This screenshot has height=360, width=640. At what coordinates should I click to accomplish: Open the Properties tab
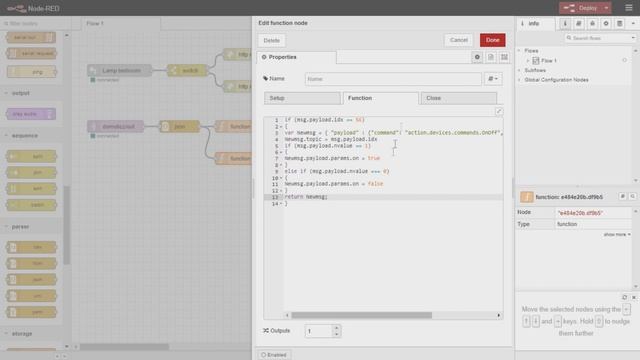click(297, 57)
